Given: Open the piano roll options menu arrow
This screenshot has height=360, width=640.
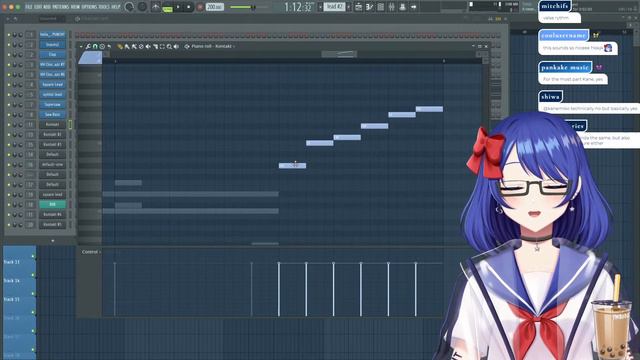Looking at the screenshot, I should [81, 47].
